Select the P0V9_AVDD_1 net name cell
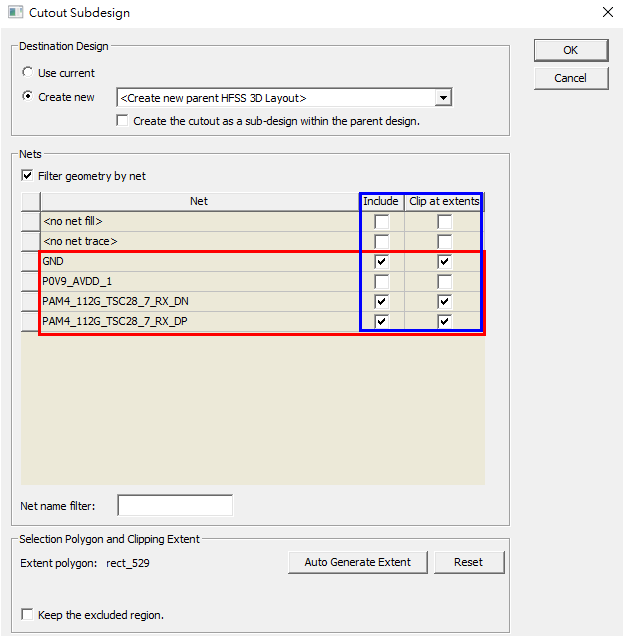Viewport: 626px width, 636px height. pos(199,281)
